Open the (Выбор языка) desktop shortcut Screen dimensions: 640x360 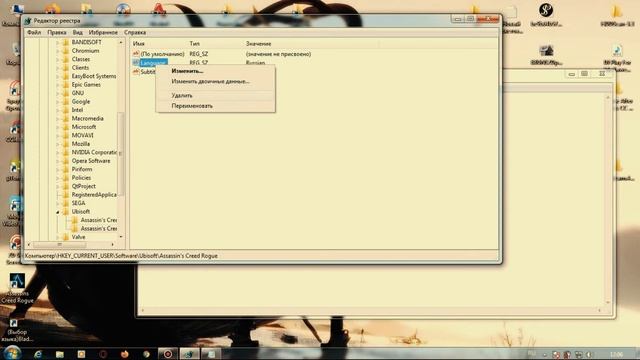click(16, 330)
